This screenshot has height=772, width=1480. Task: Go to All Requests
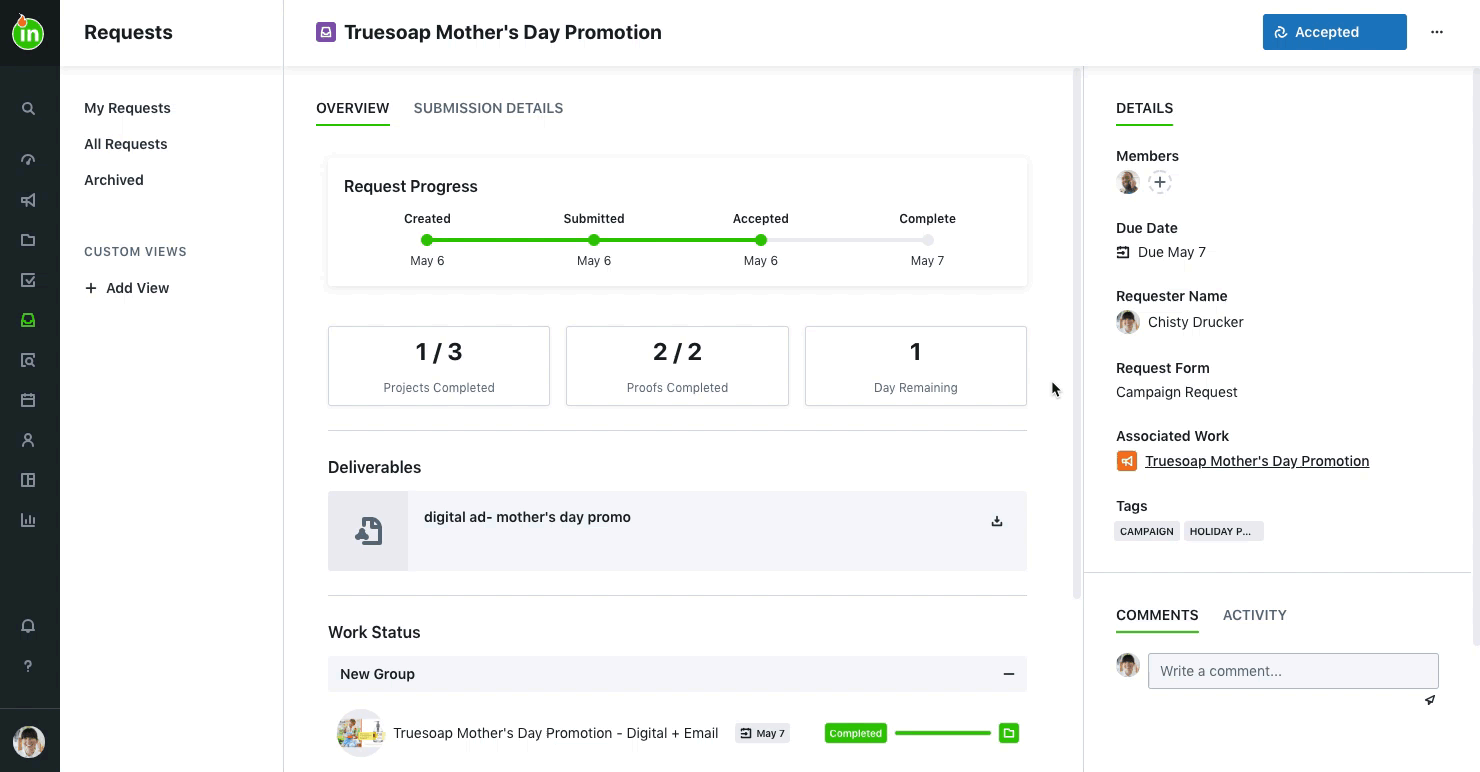(x=126, y=144)
